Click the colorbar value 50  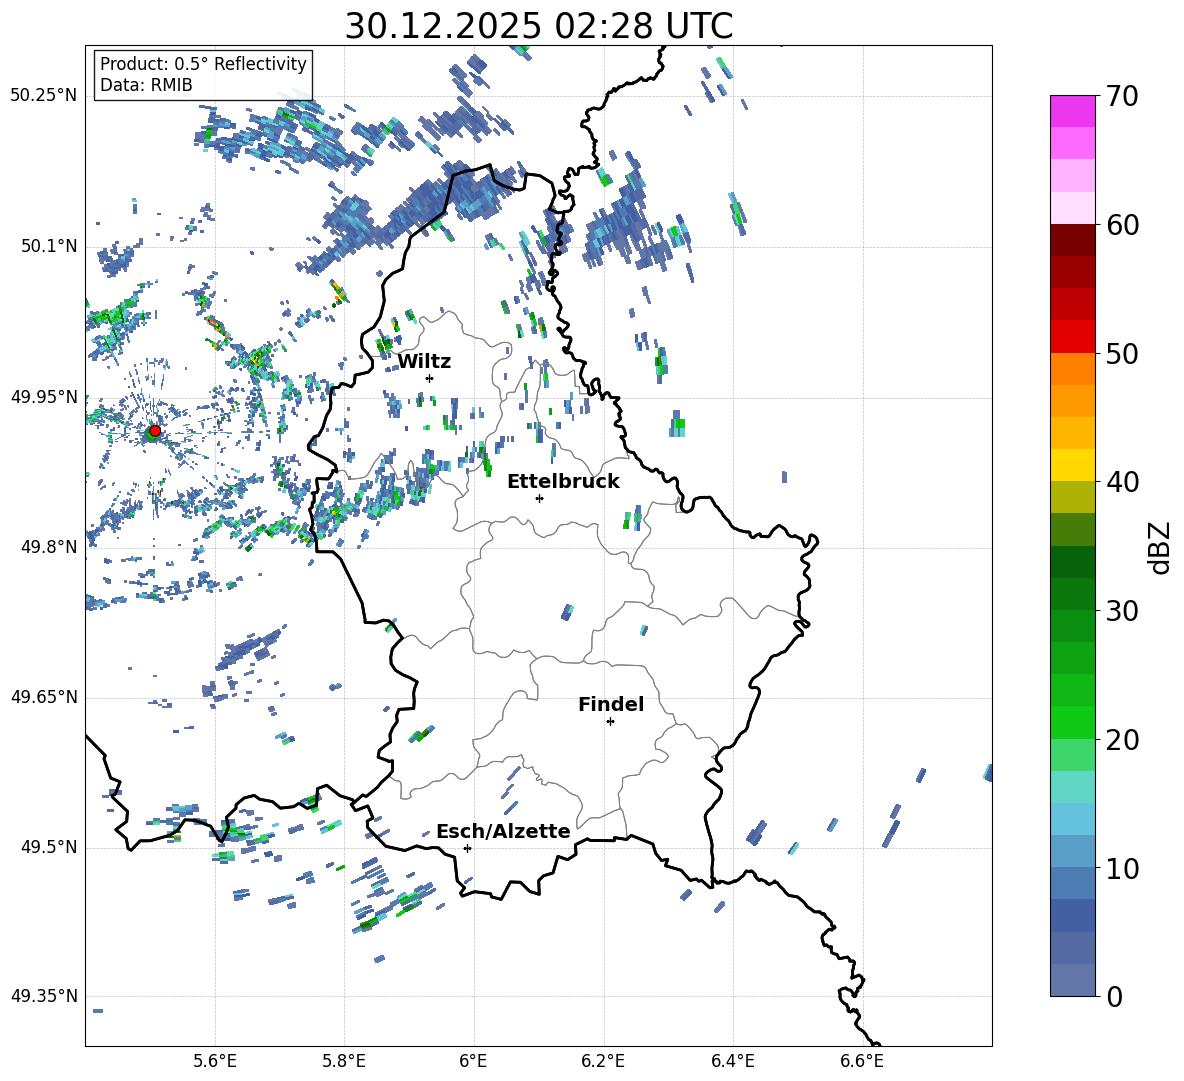(x=1122, y=353)
